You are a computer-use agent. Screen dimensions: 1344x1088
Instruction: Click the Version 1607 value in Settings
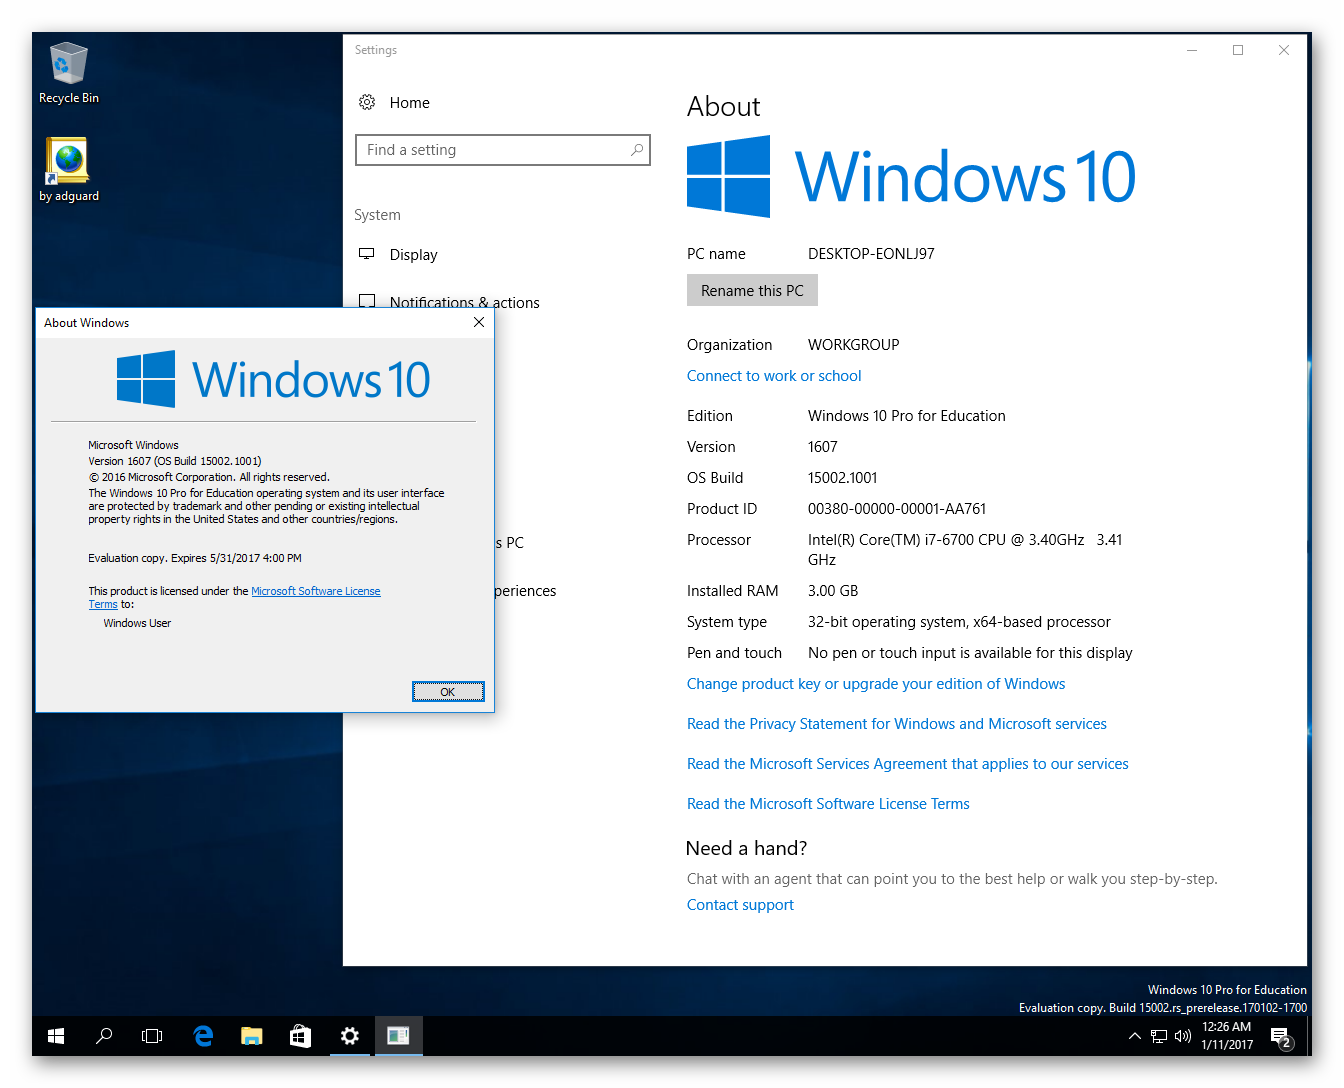(823, 447)
